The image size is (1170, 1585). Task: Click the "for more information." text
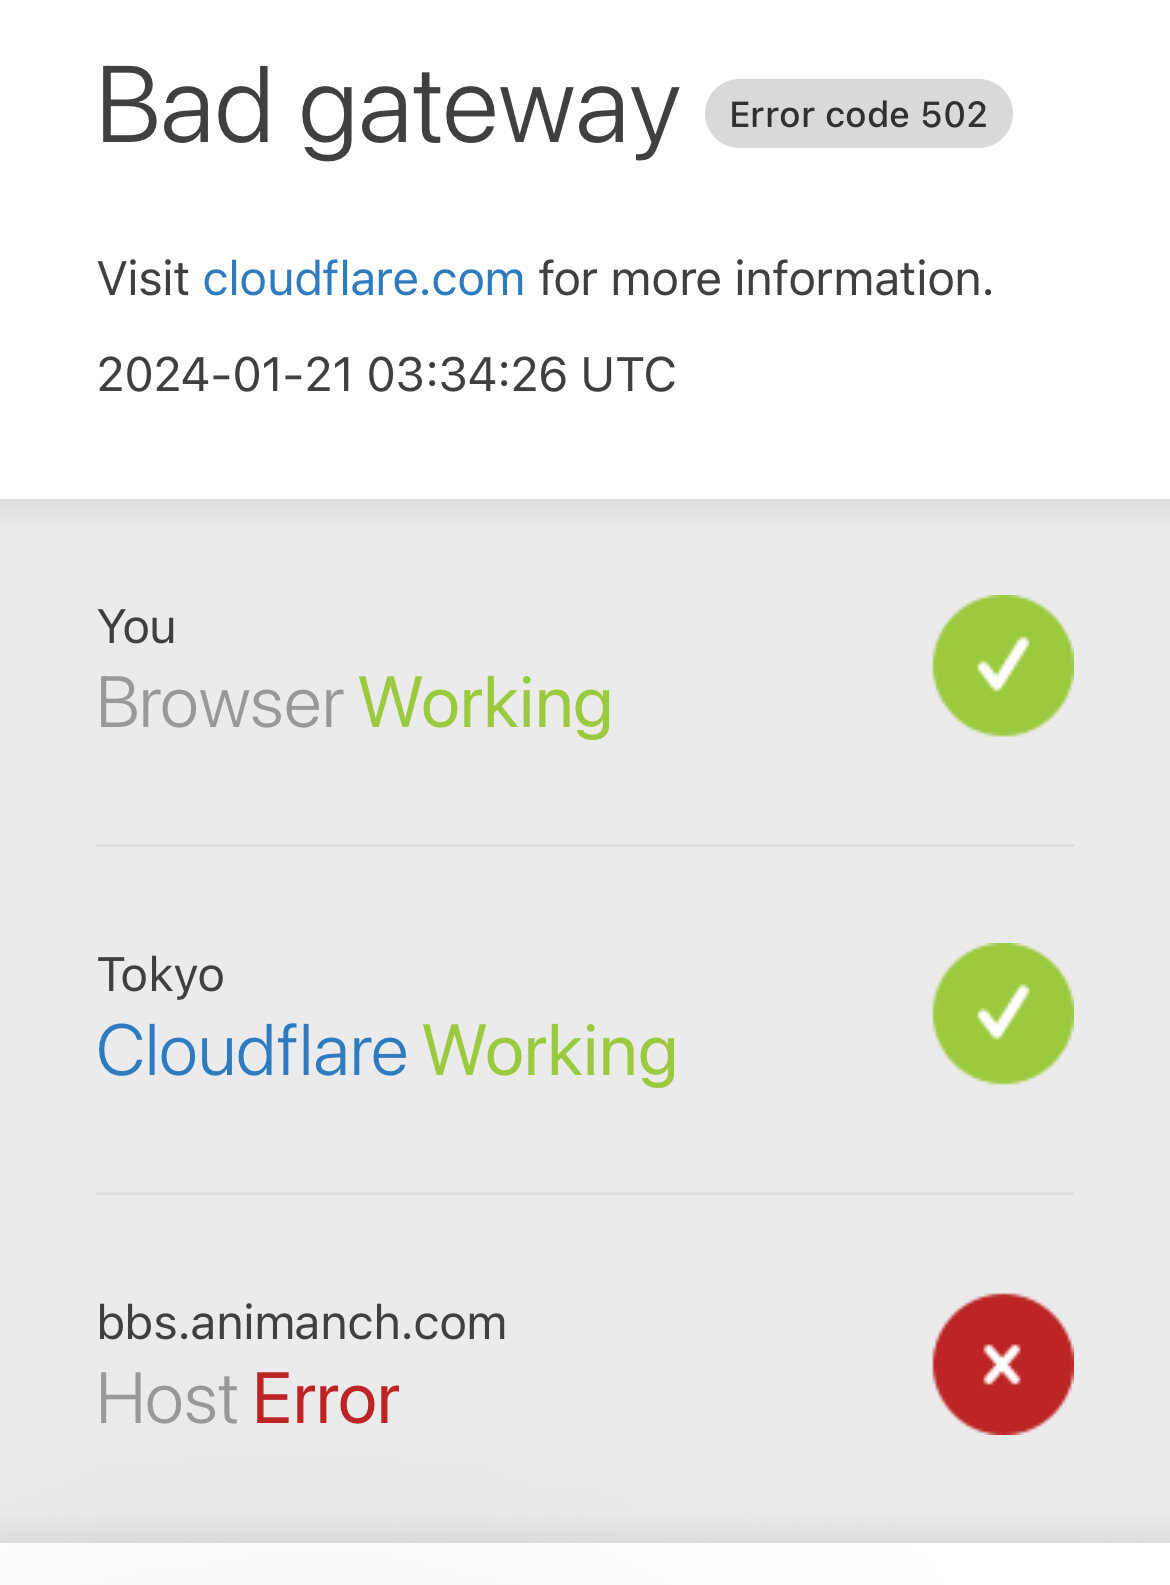(x=766, y=279)
